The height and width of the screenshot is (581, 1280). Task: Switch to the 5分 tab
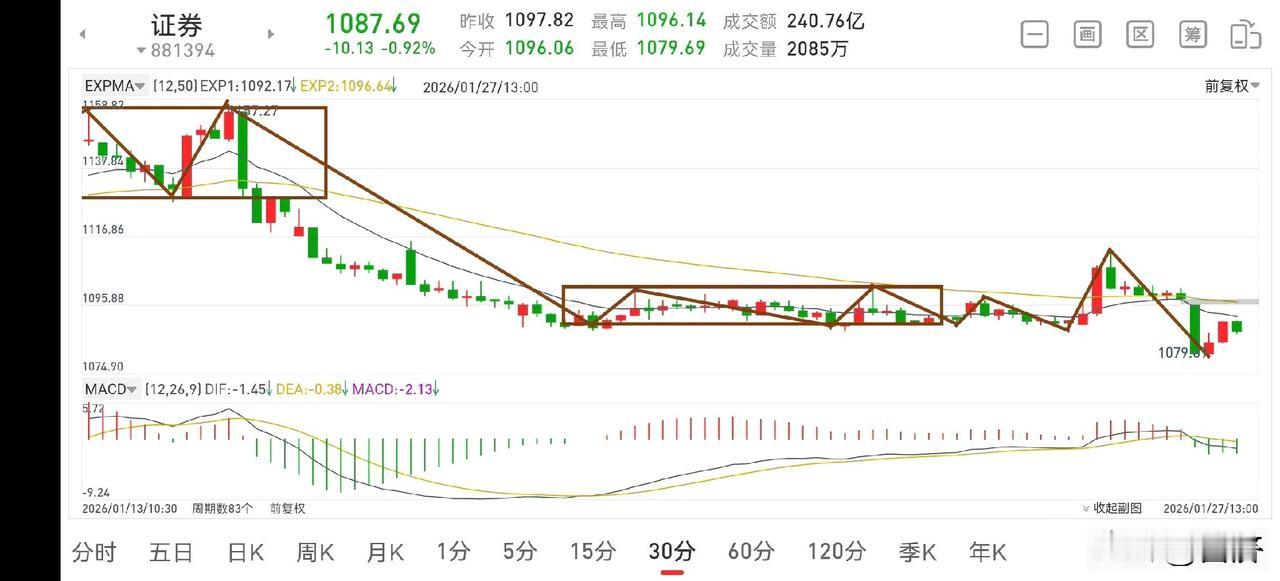pyautogui.click(x=520, y=551)
